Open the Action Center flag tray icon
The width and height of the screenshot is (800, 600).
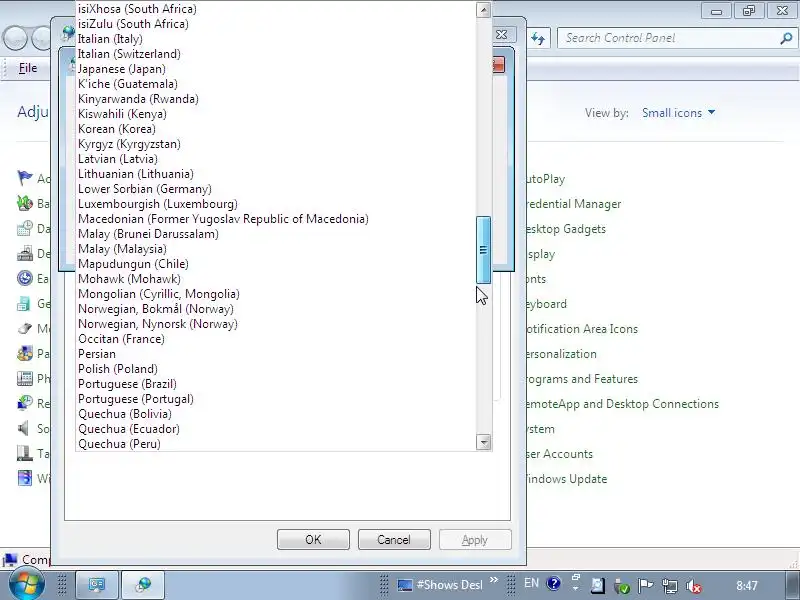click(x=645, y=586)
